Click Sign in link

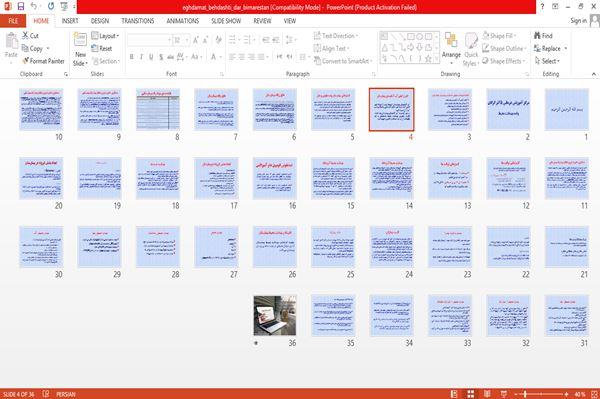[x=578, y=21]
